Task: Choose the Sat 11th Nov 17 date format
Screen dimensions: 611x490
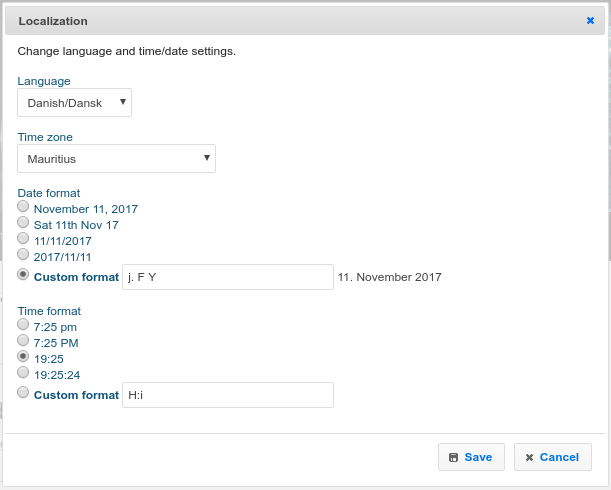Action: [23, 222]
